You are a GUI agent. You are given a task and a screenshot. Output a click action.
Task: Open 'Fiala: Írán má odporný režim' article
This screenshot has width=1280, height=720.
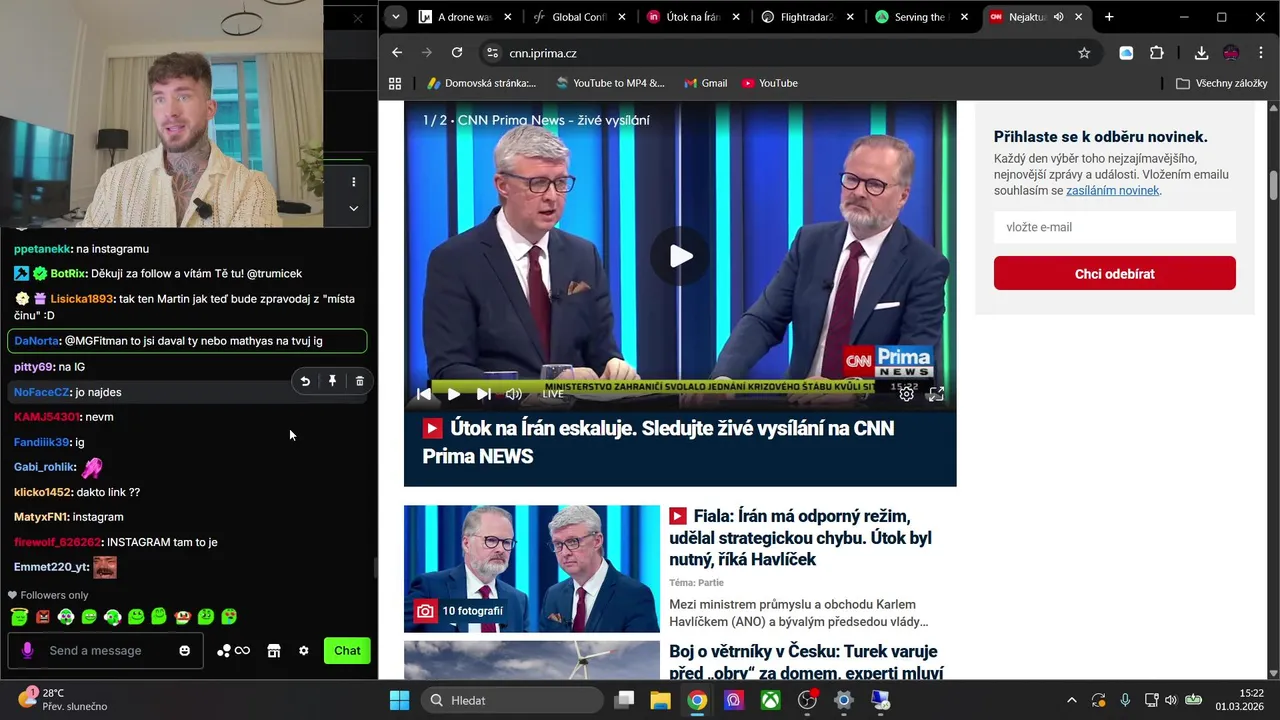coord(800,538)
